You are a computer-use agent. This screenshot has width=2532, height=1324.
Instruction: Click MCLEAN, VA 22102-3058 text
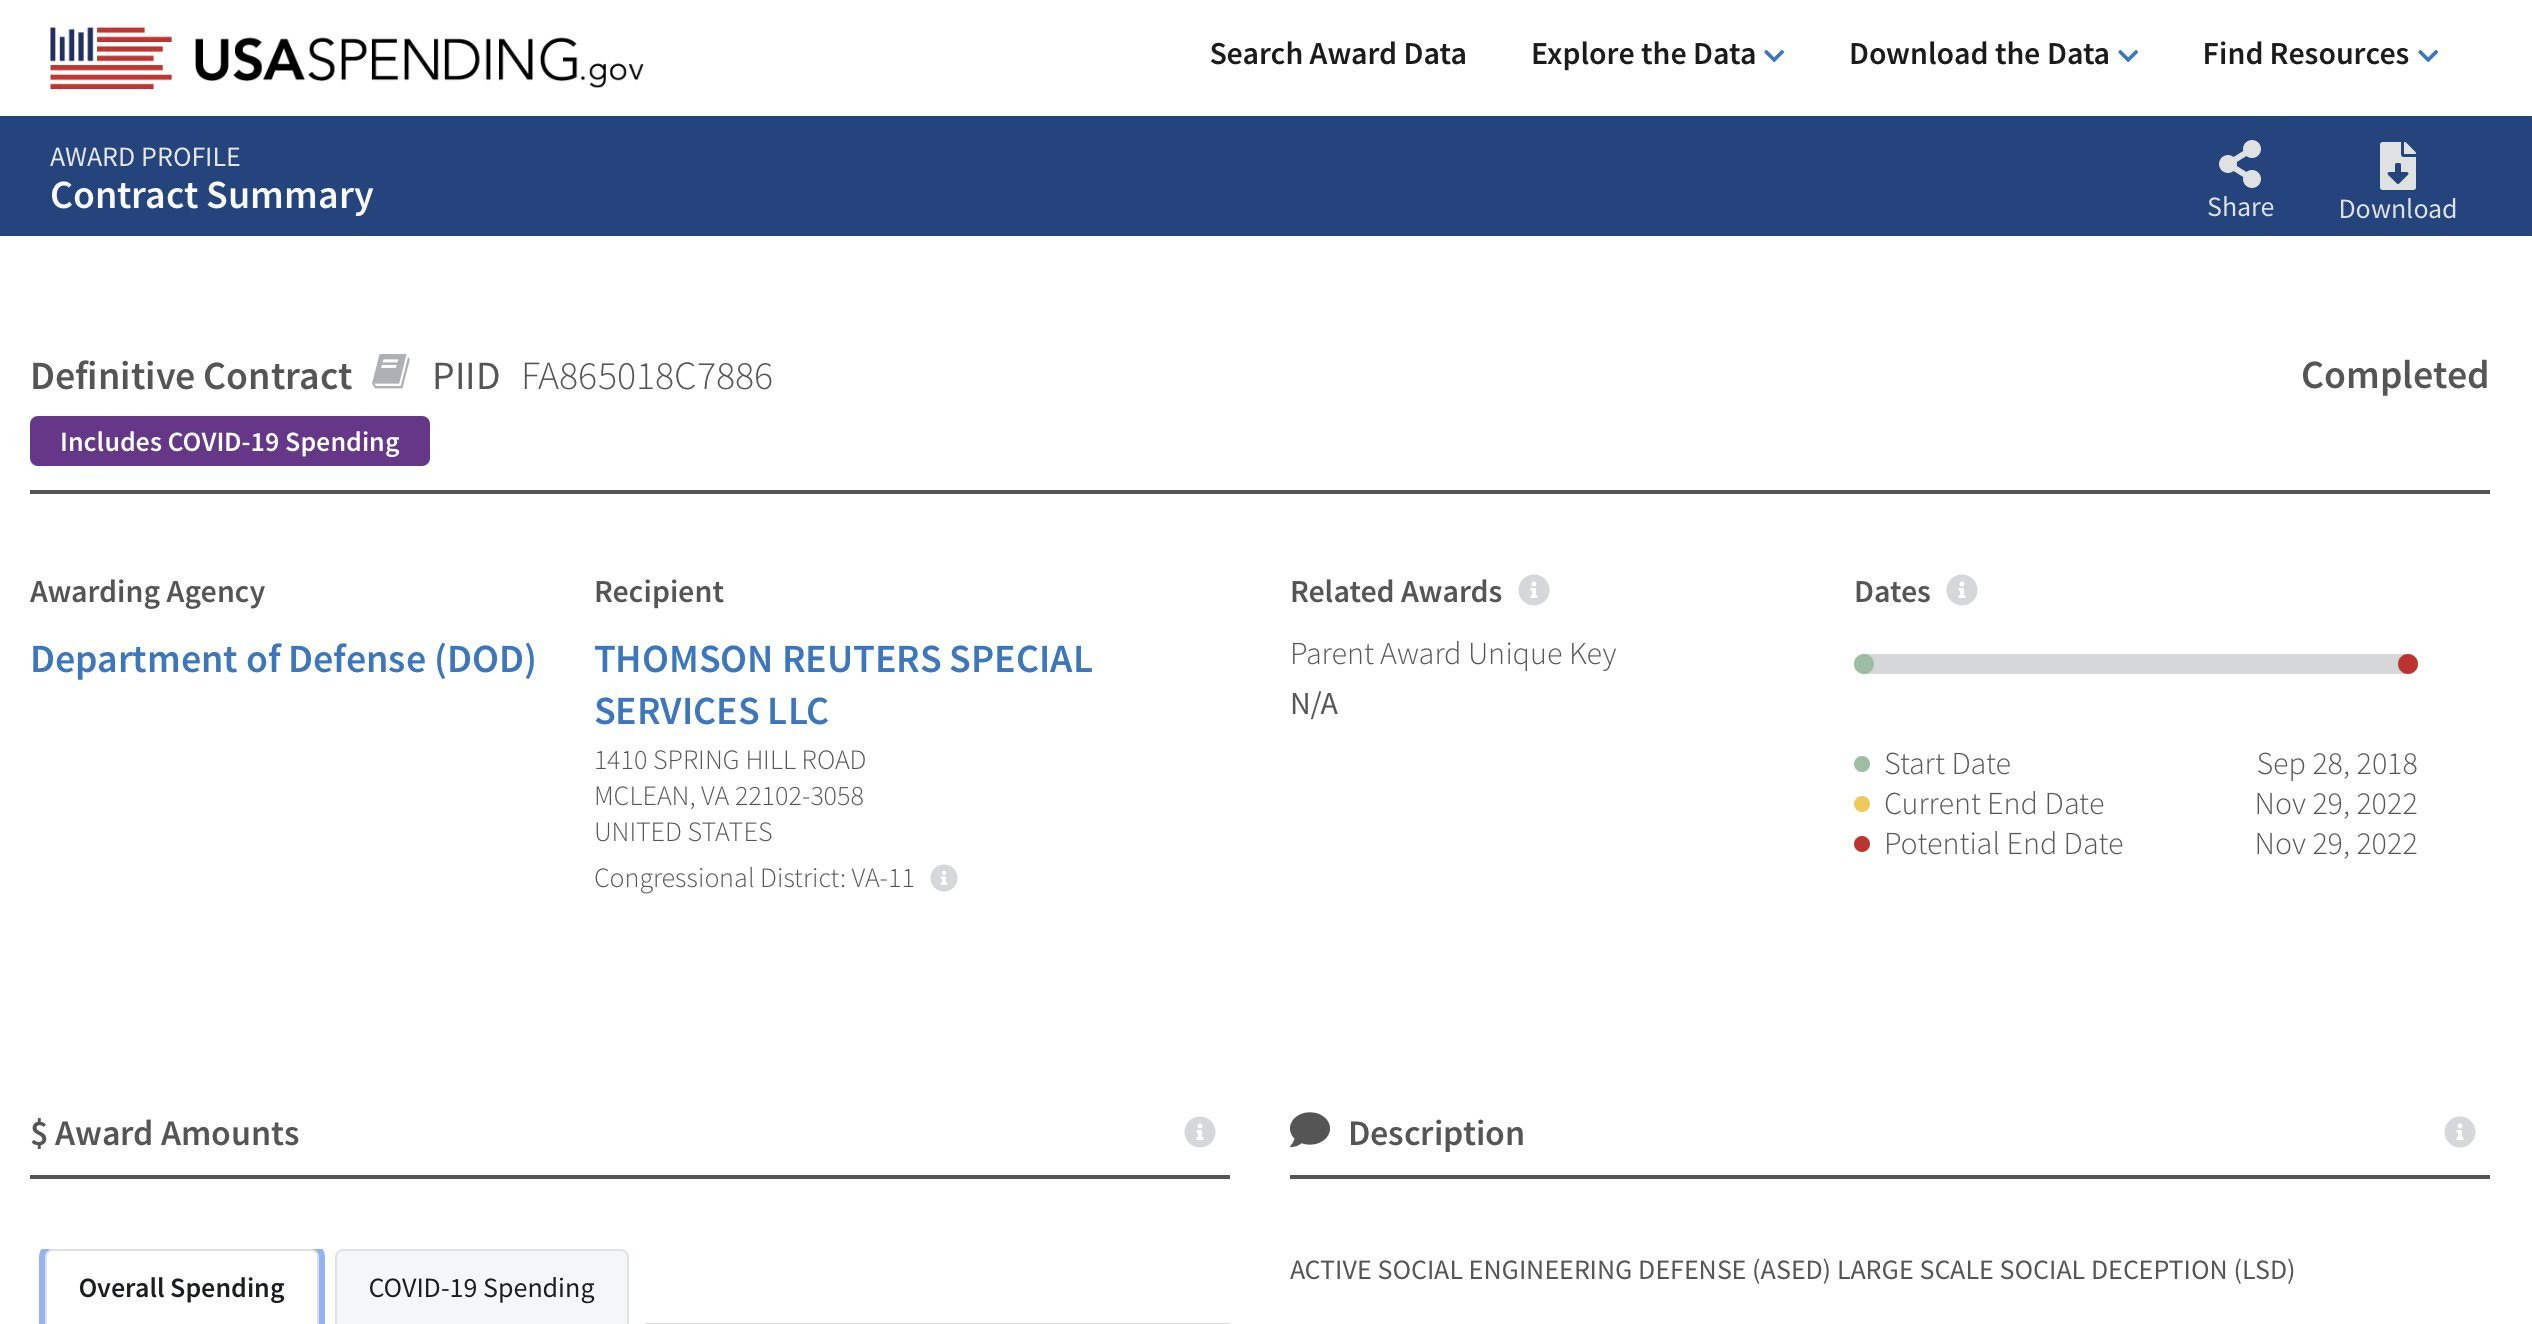point(729,796)
